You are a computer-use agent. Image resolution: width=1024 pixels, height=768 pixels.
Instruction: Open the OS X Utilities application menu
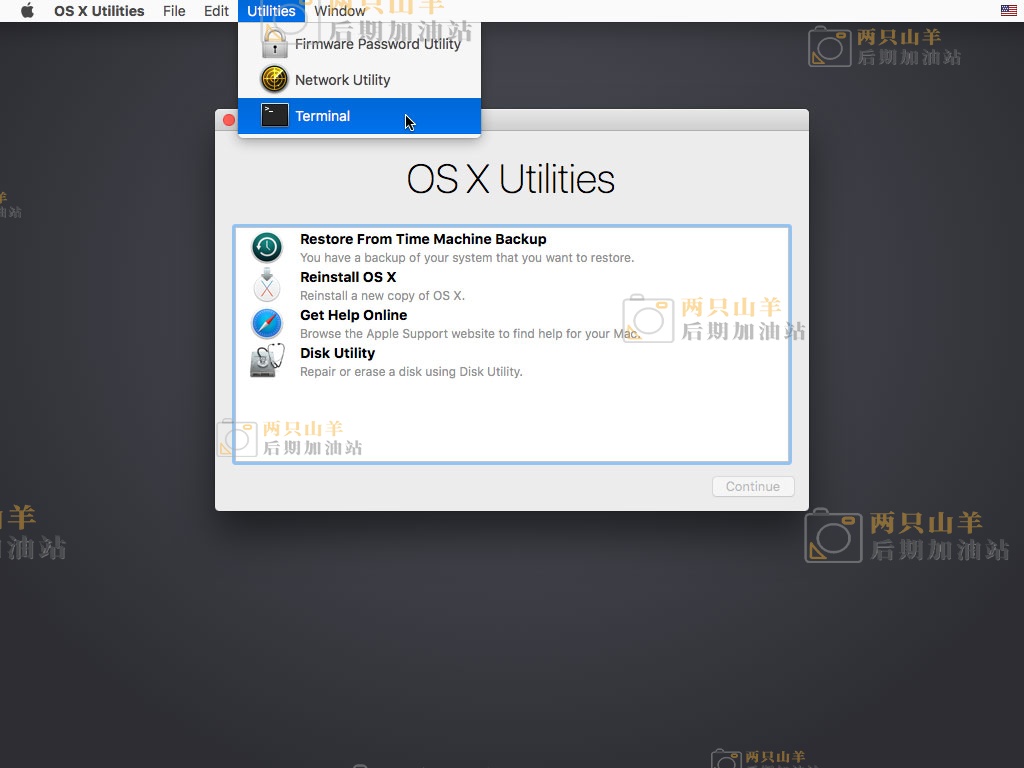tap(99, 11)
